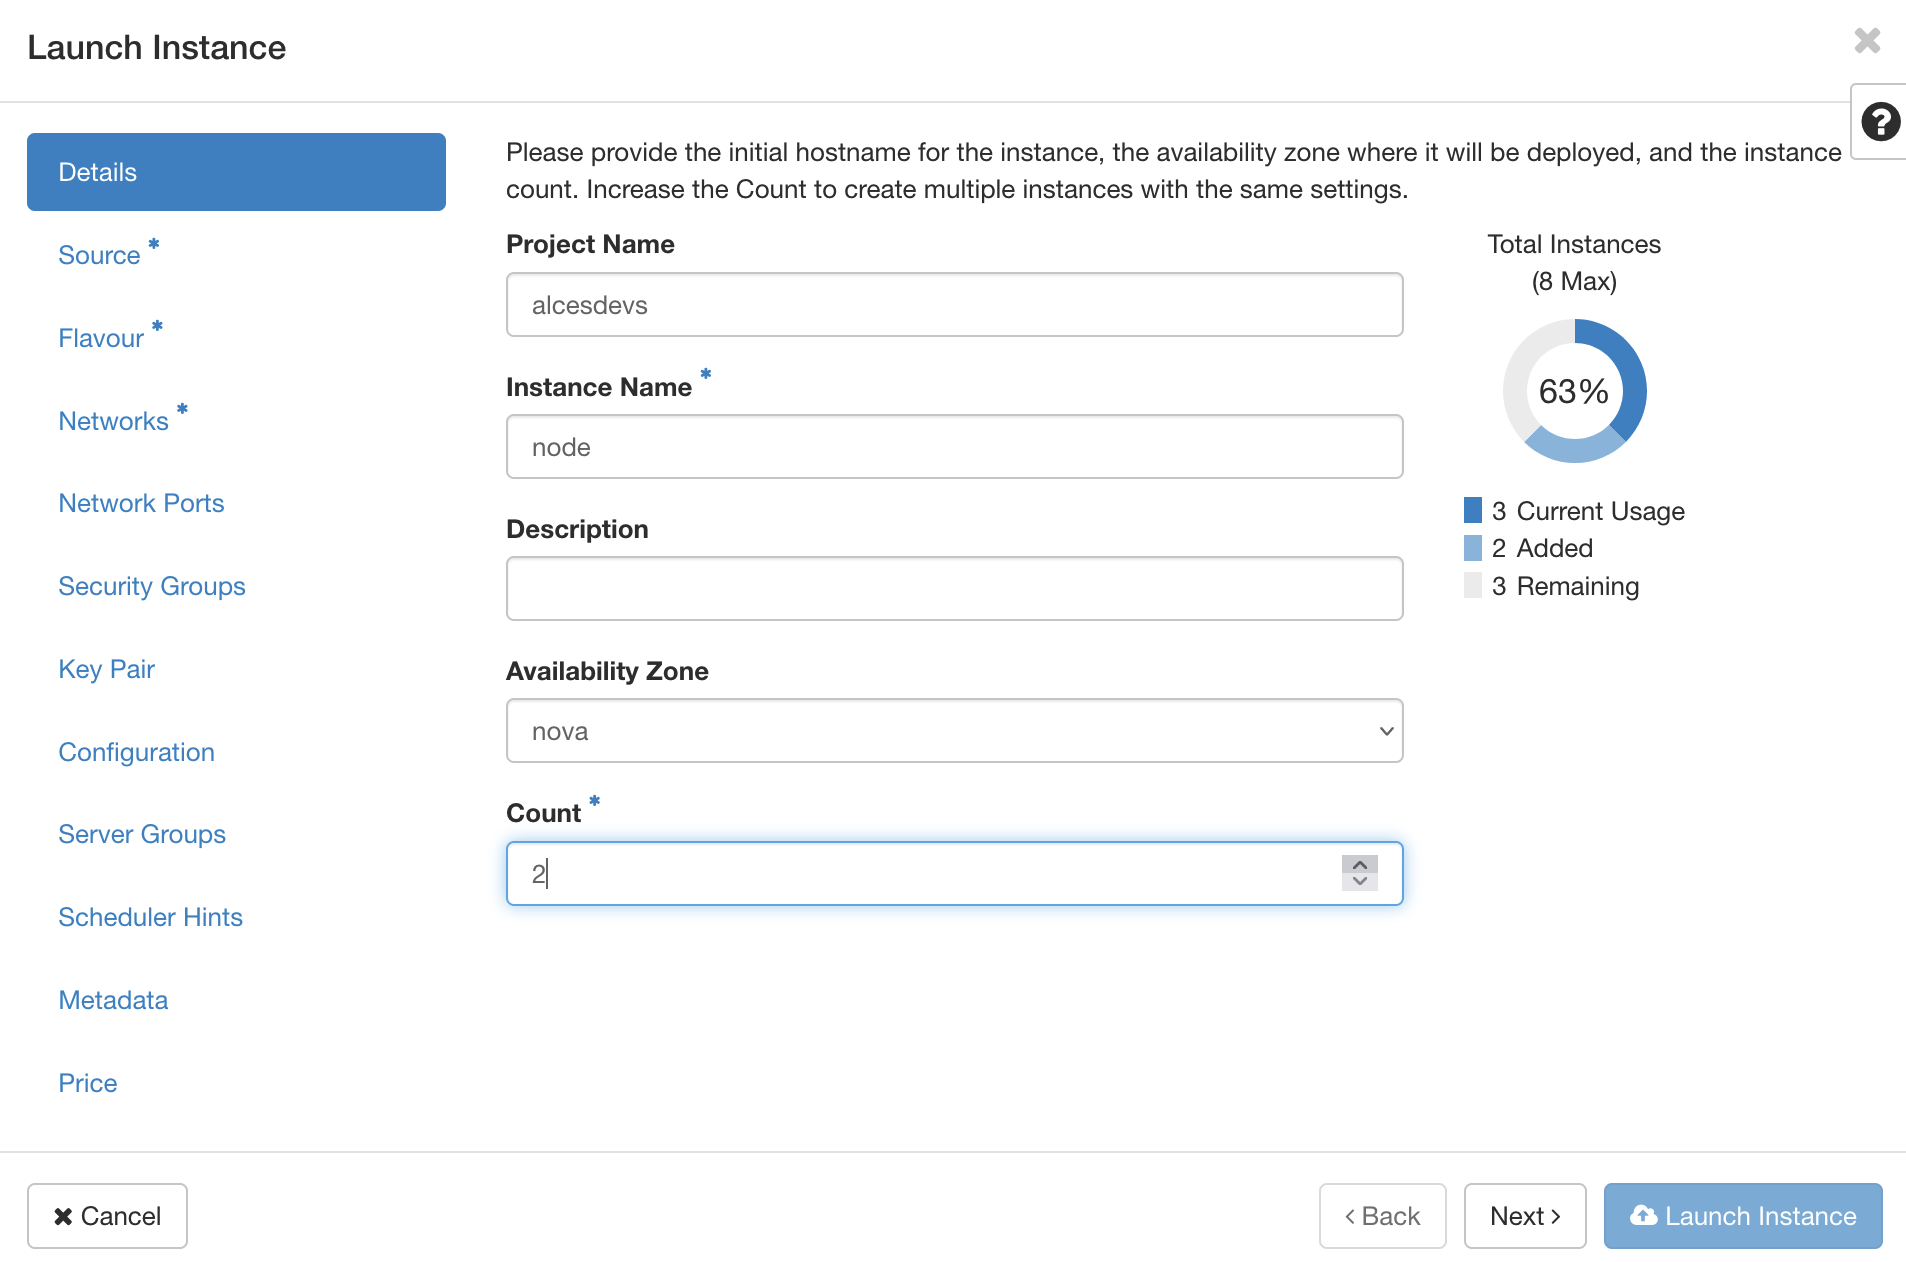1906x1262 pixels.
Task: Open the Scheduler Hints page
Action: (150, 916)
